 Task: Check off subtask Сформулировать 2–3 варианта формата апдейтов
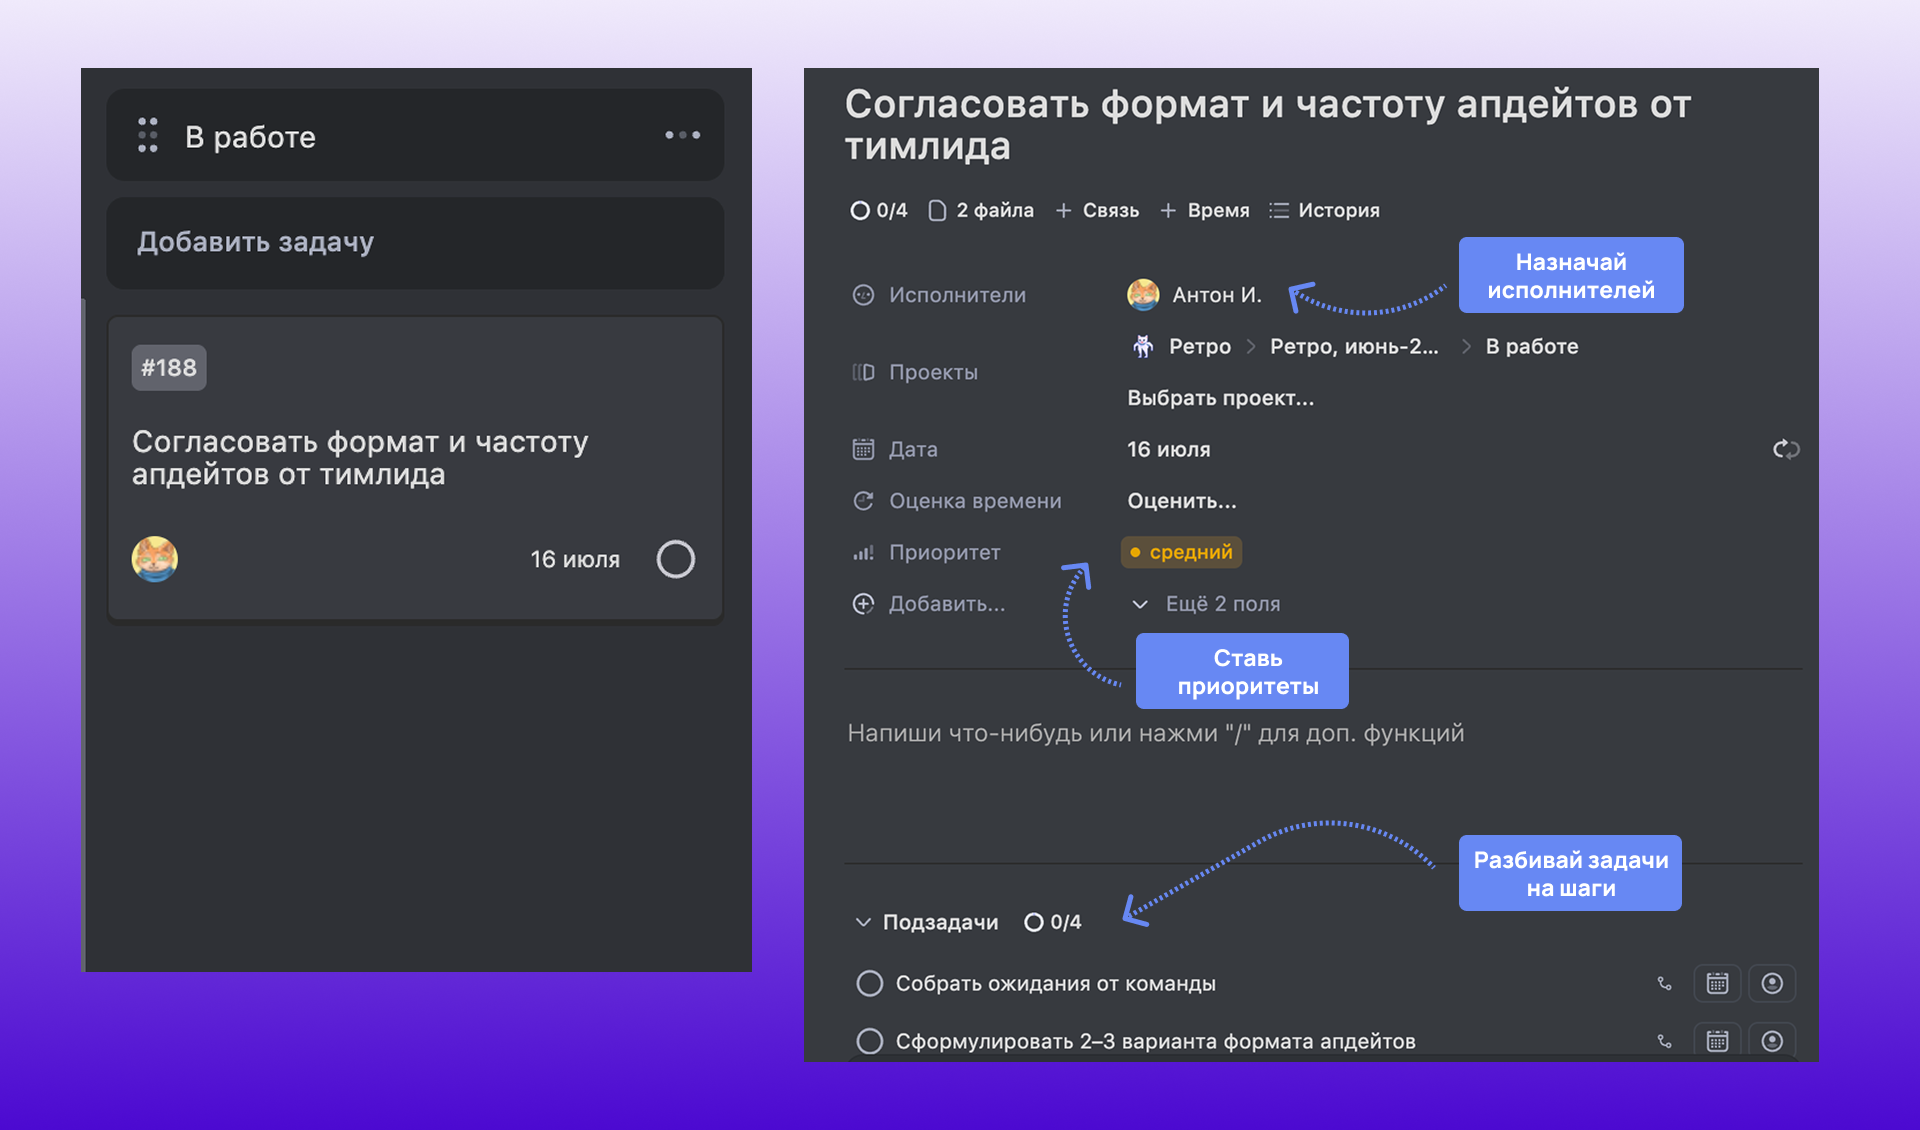(x=869, y=1040)
